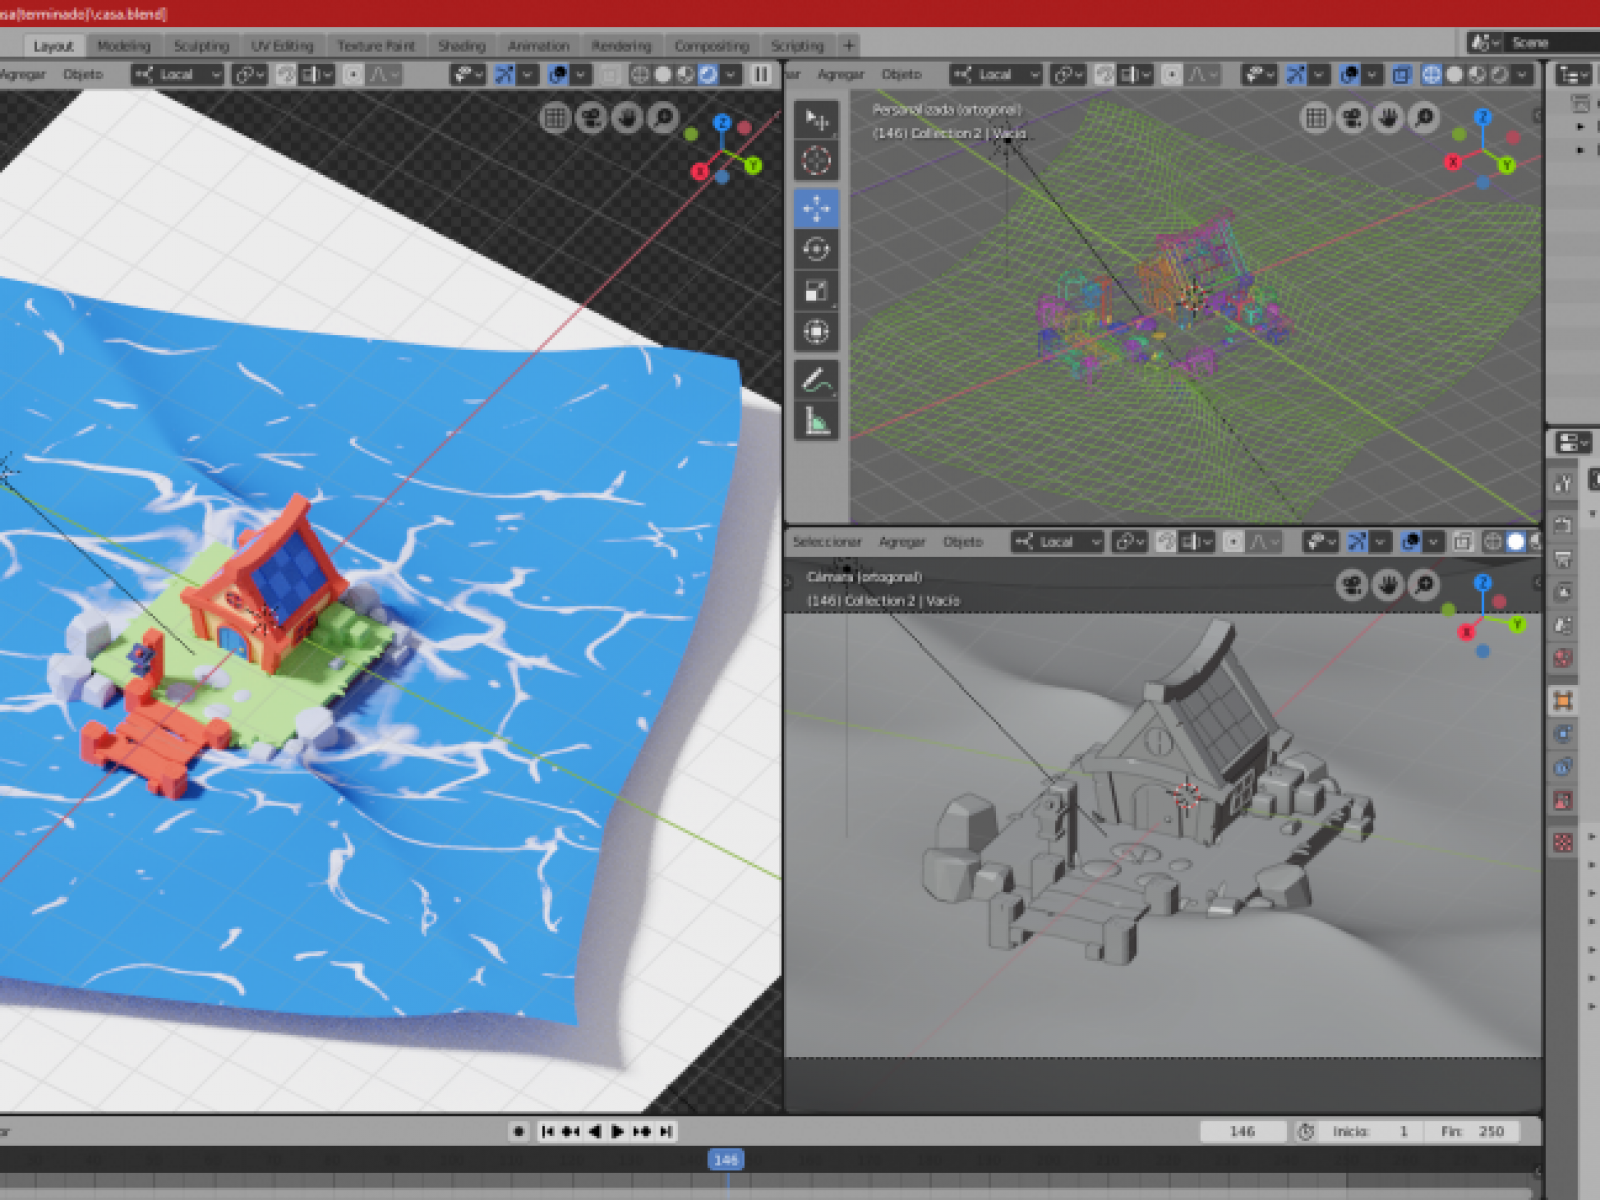The image size is (1600, 1200).
Task: Open World properties tab
Action: point(1563,658)
